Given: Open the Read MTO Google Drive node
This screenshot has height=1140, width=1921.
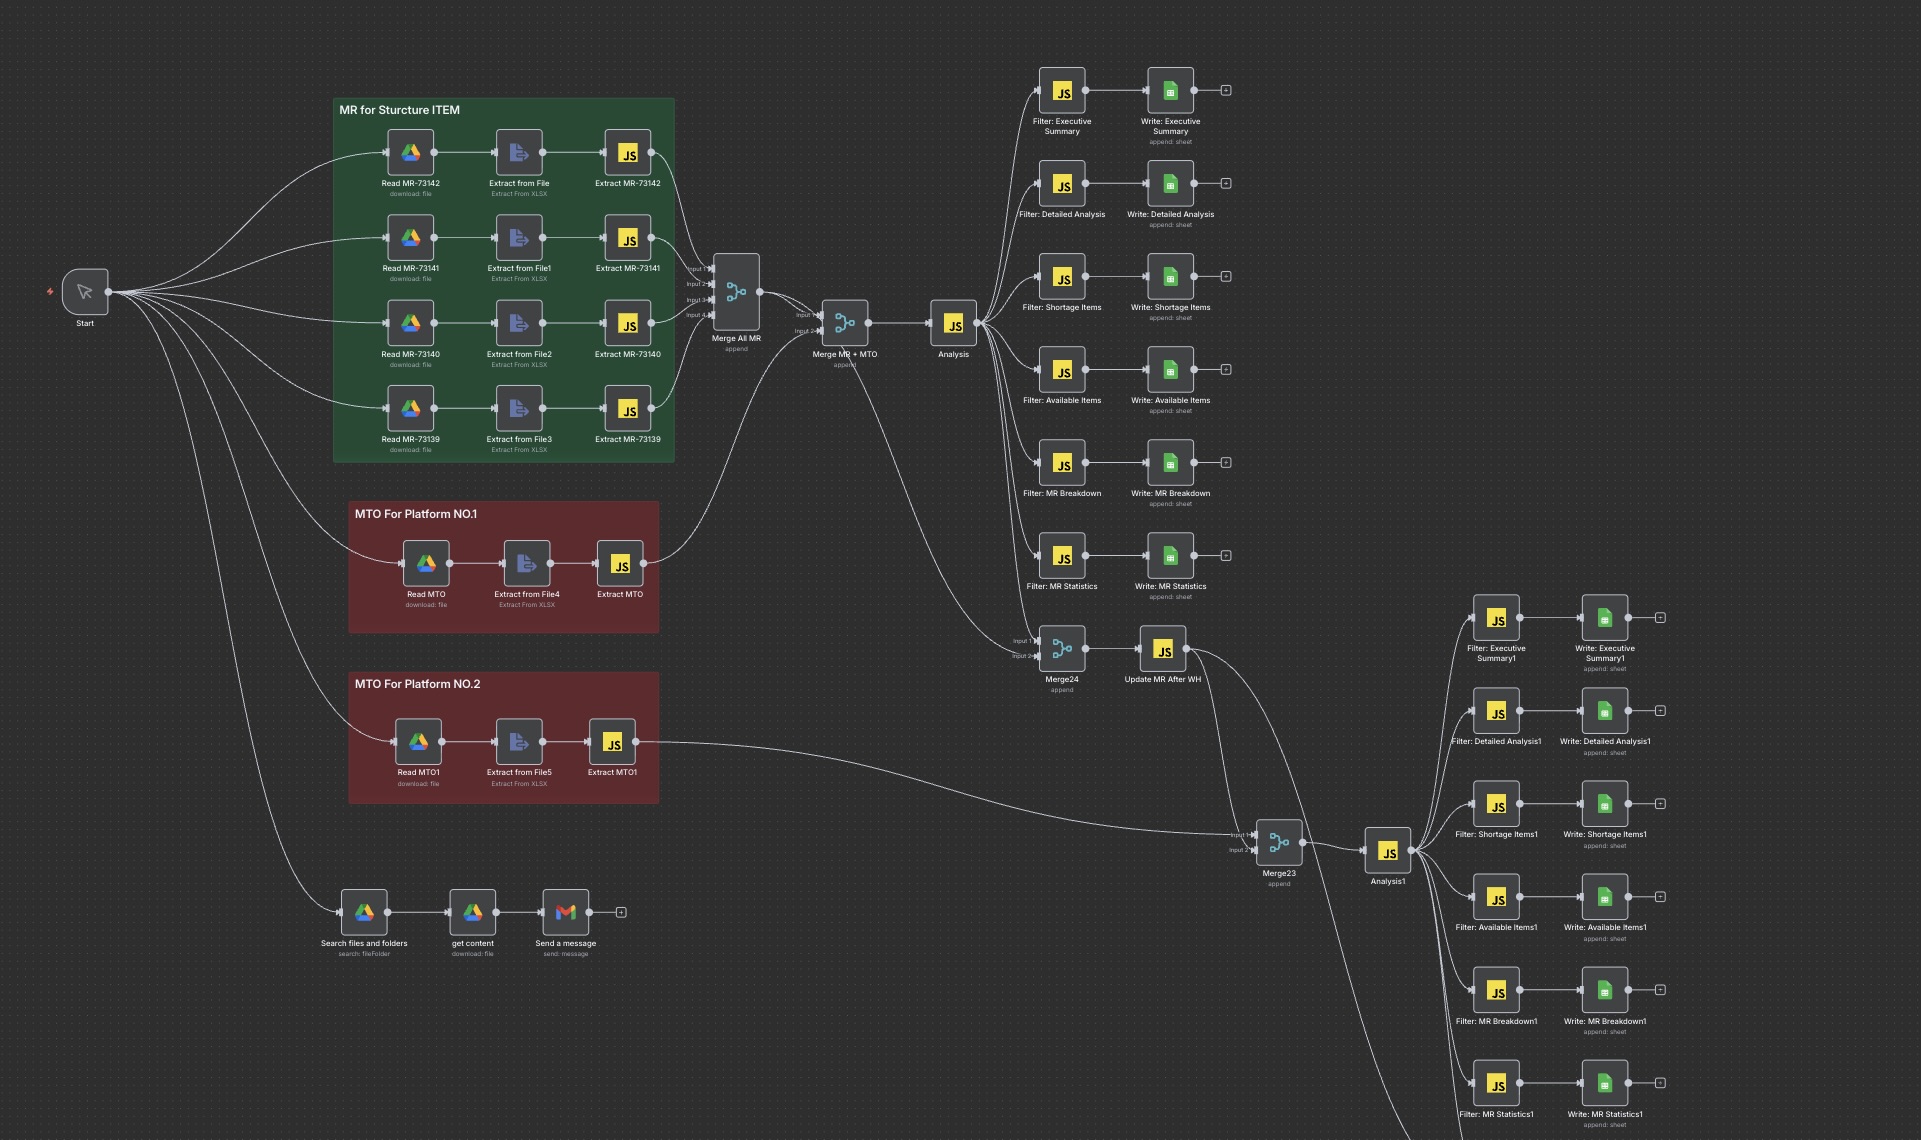Looking at the screenshot, I should pos(426,564).
